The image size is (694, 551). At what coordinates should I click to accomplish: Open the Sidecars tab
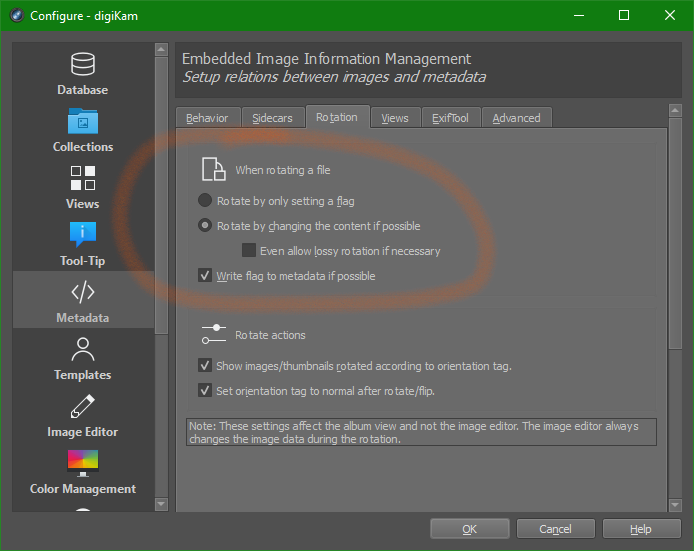click(x=272, y=118)
